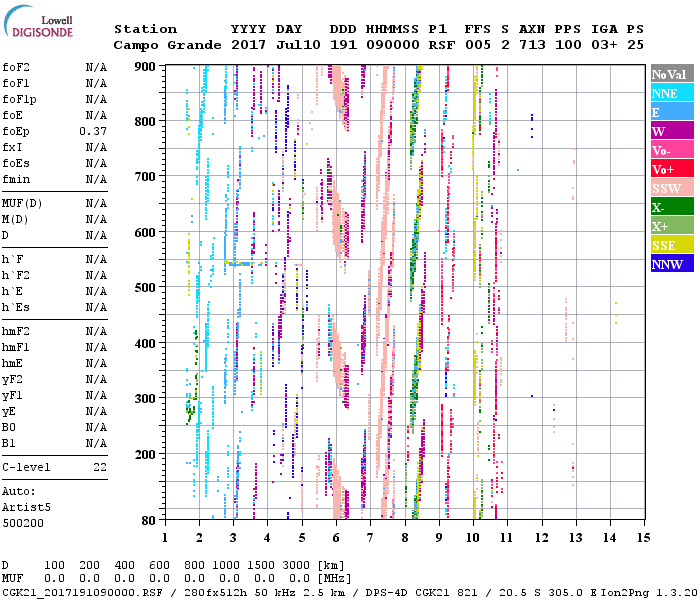Click the date value Jul10
The image size is (700, 600).
coord(298,45)
